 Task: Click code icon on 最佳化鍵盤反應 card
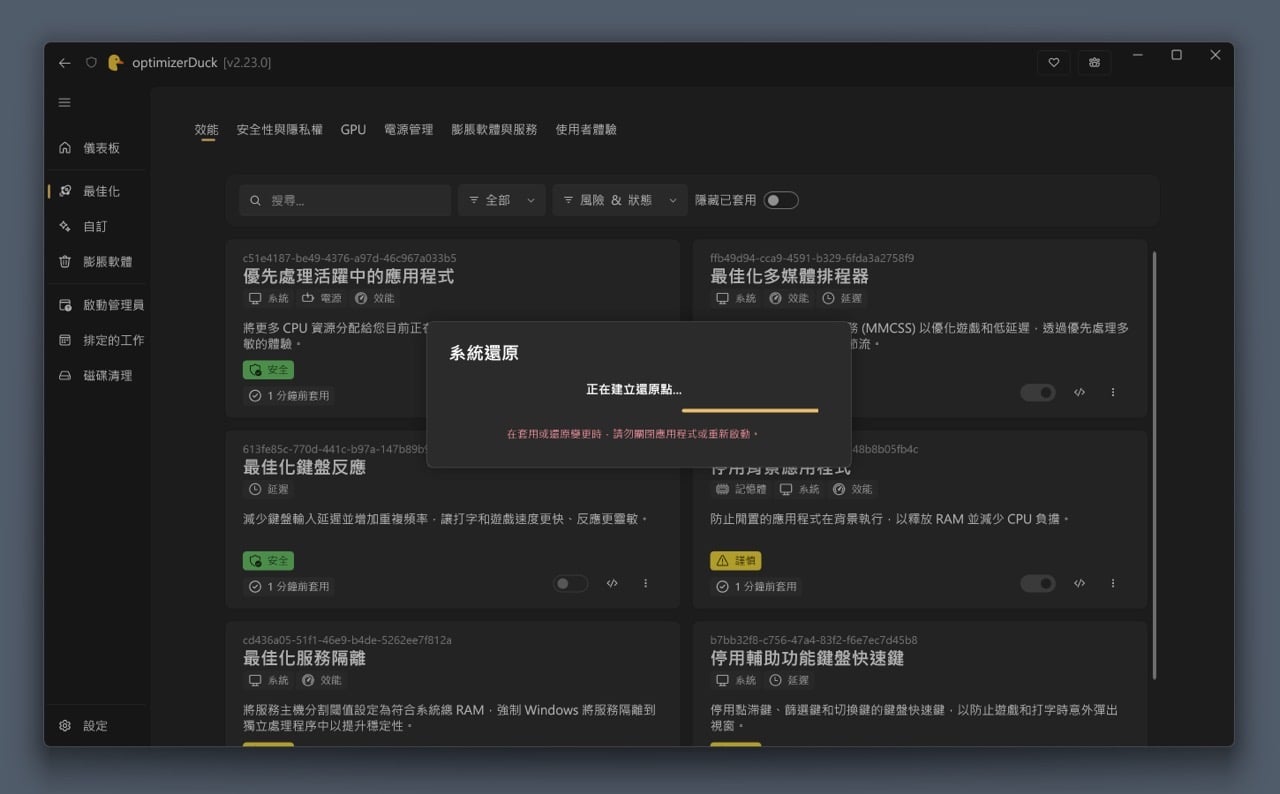[x=612, y=583]
